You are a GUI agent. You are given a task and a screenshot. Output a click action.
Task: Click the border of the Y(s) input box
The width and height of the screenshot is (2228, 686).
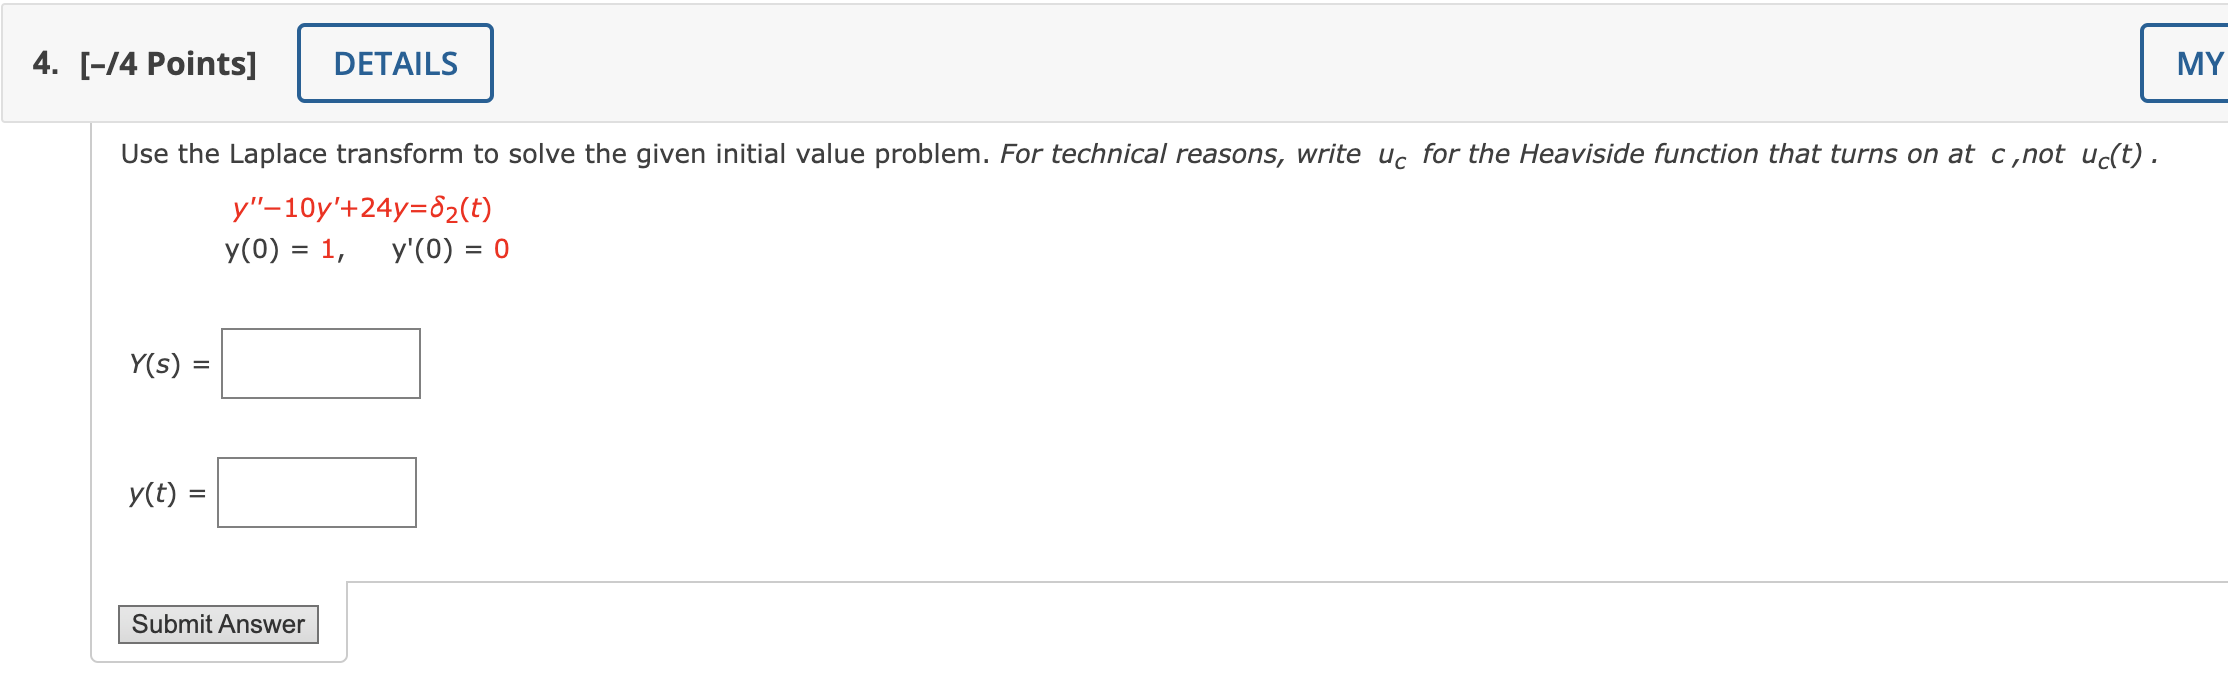221,363
